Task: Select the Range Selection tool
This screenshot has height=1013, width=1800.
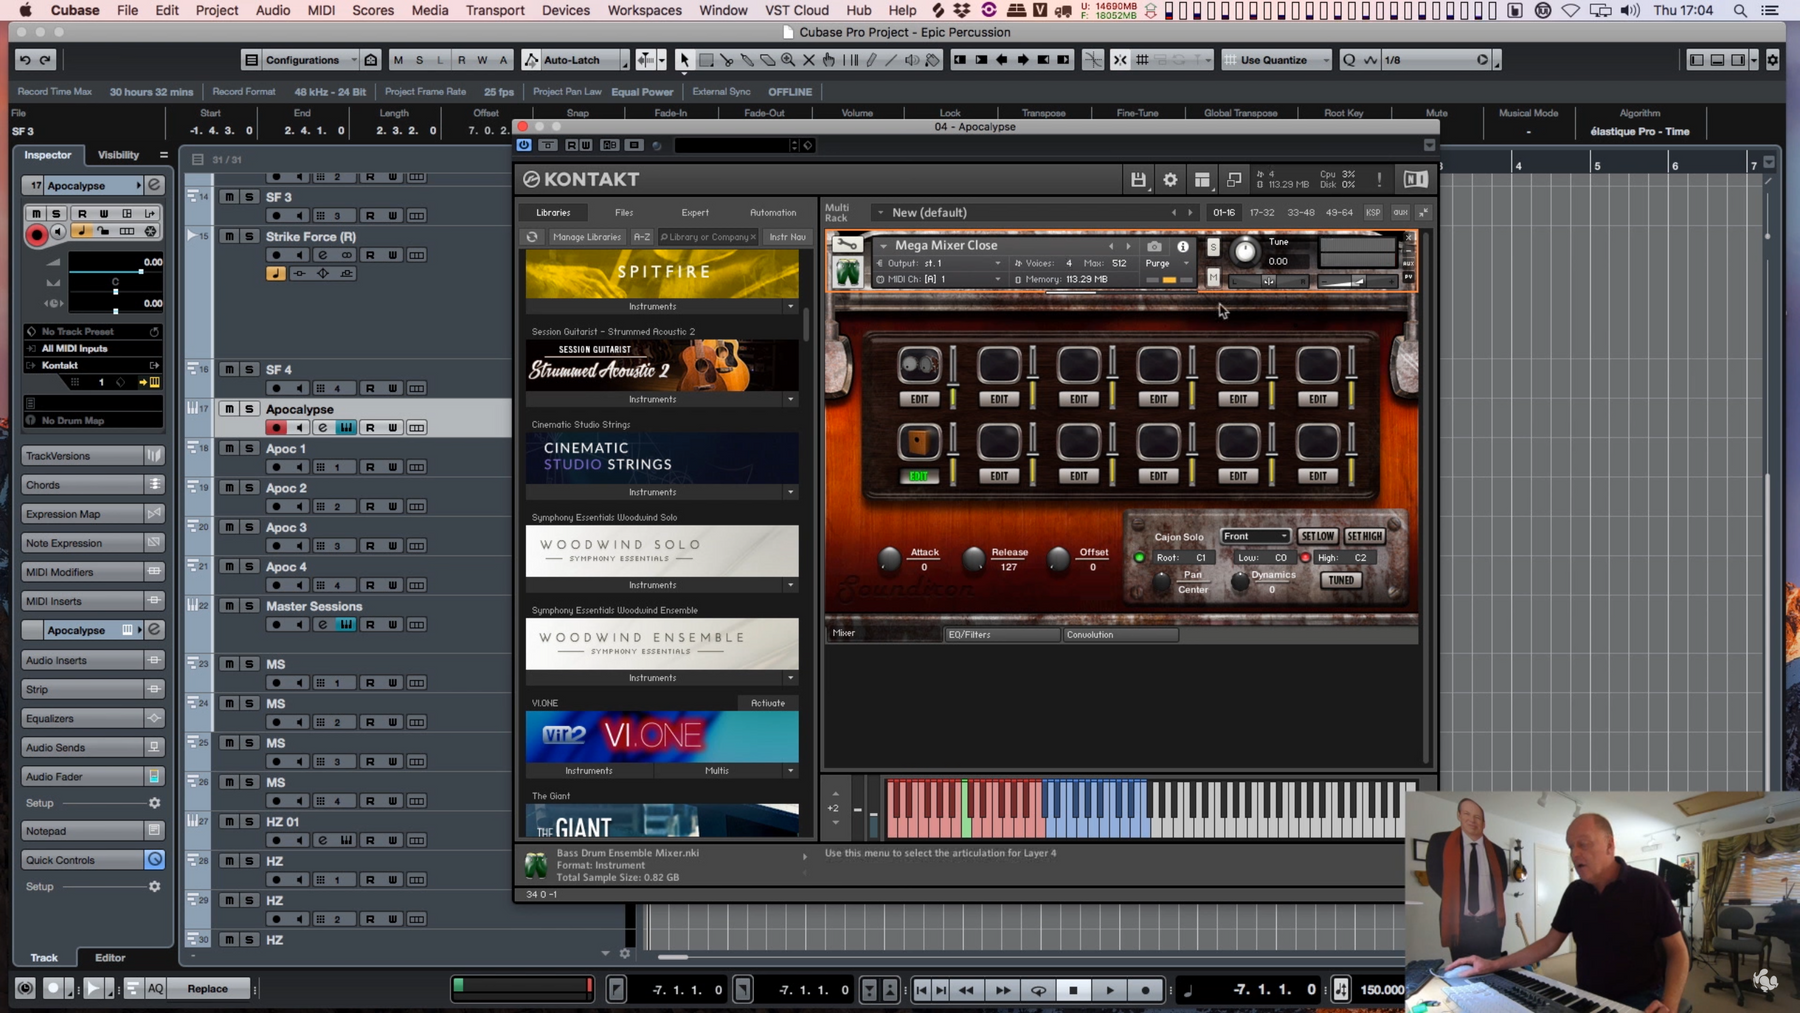Action: [706, 60]
